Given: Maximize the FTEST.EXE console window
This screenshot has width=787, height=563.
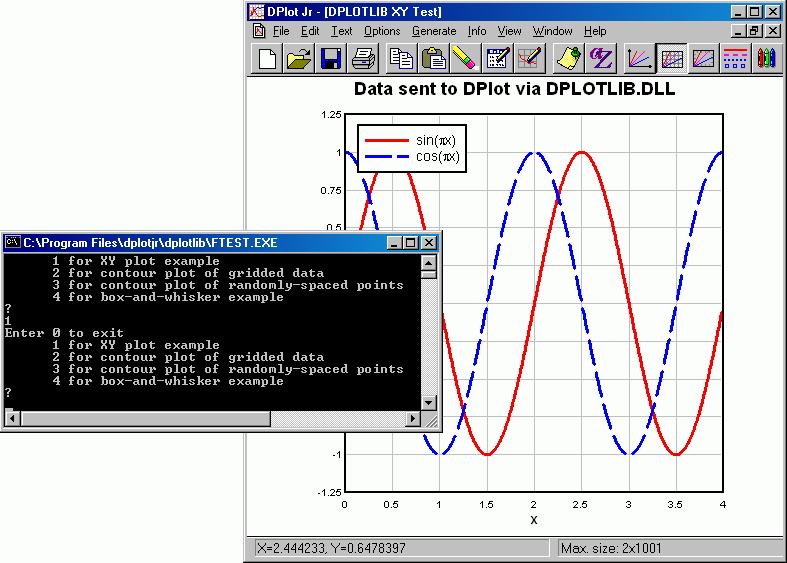Looking at the screenshot, I should [x=411, y=243].
